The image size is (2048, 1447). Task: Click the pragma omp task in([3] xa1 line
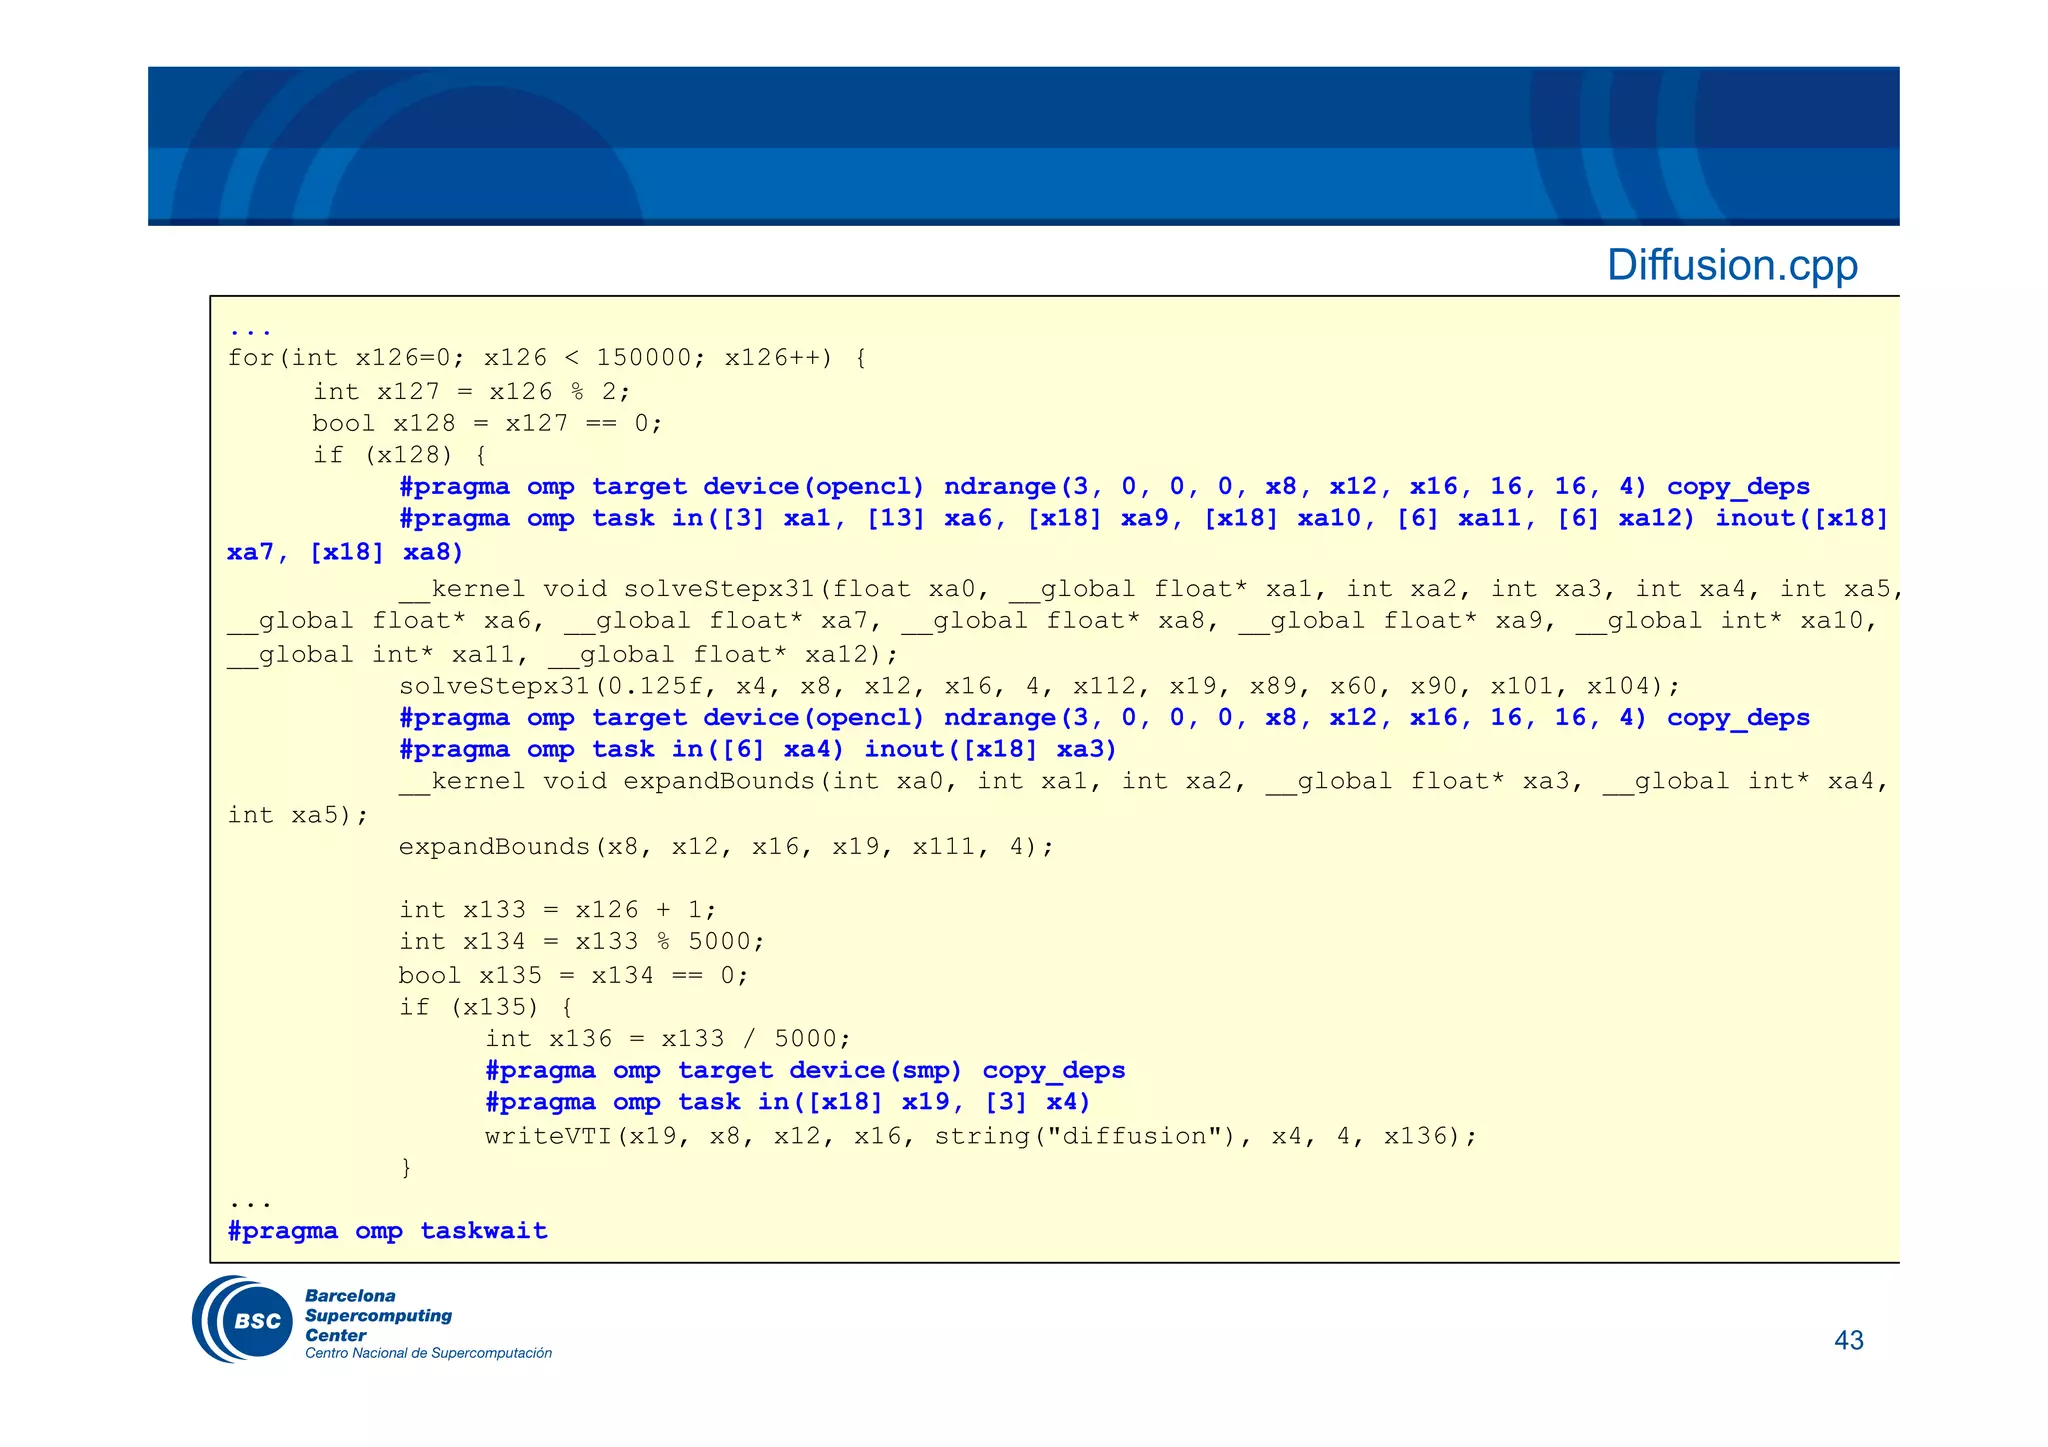click(1143, 518)
